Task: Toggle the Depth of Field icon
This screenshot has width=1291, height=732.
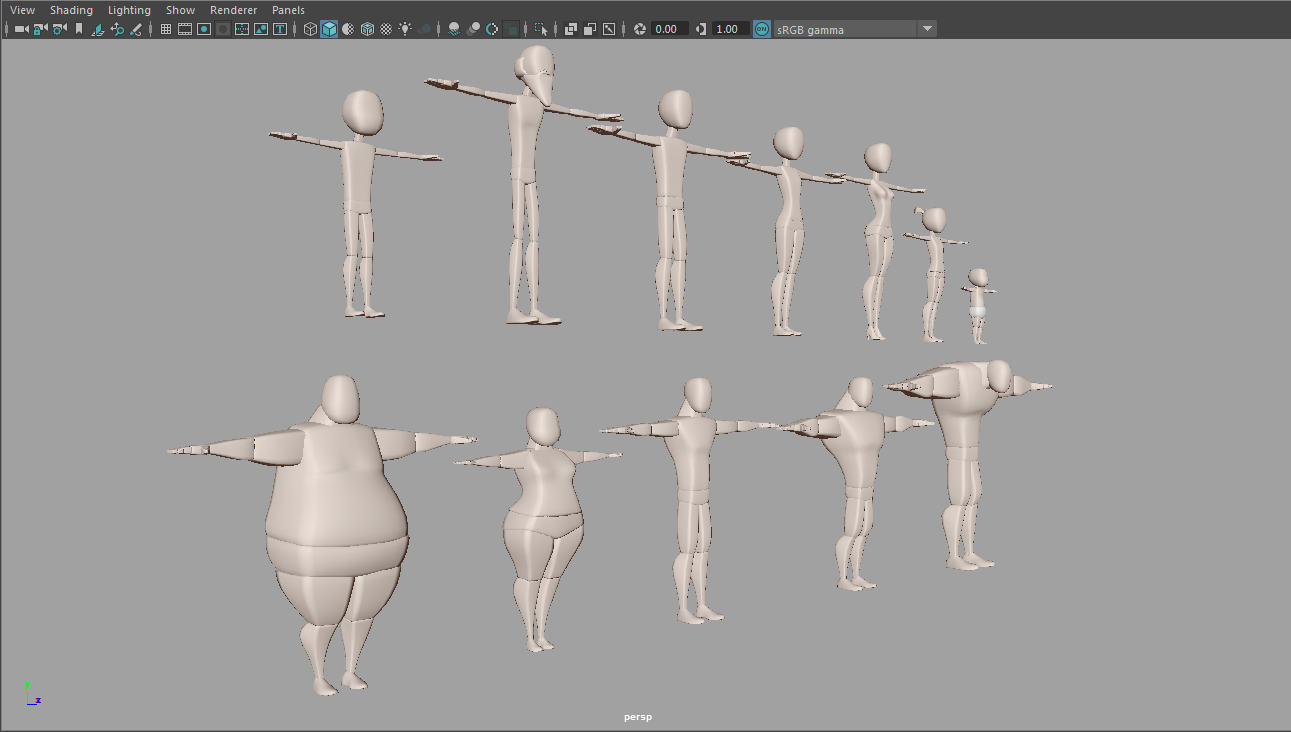Action: click(x=511, y=29)
